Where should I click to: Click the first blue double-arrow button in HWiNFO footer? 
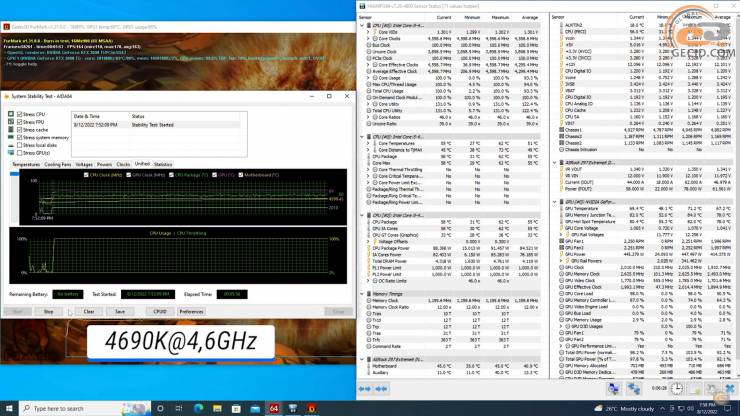coord(364,389)
